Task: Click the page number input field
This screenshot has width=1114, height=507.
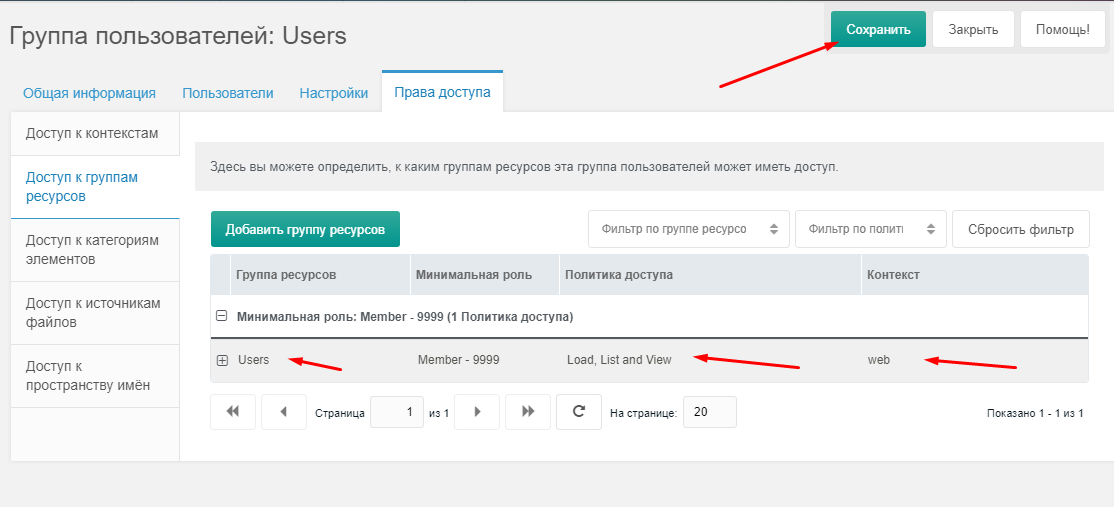Action: tap(397, 412)
